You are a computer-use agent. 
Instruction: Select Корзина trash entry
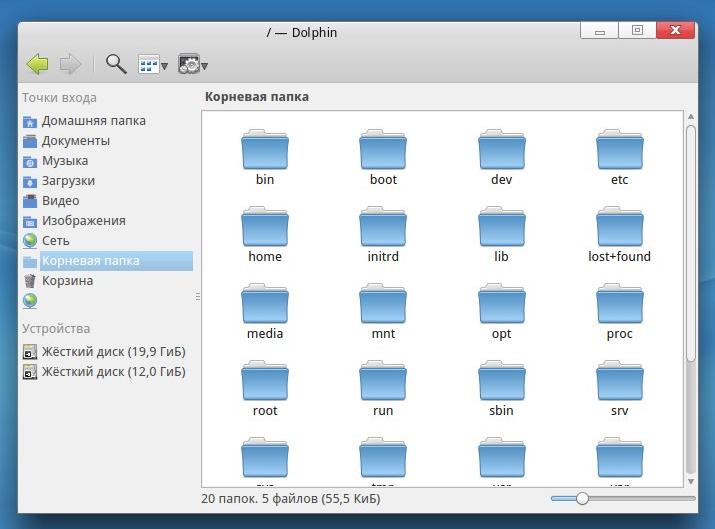tap(67, 281)
